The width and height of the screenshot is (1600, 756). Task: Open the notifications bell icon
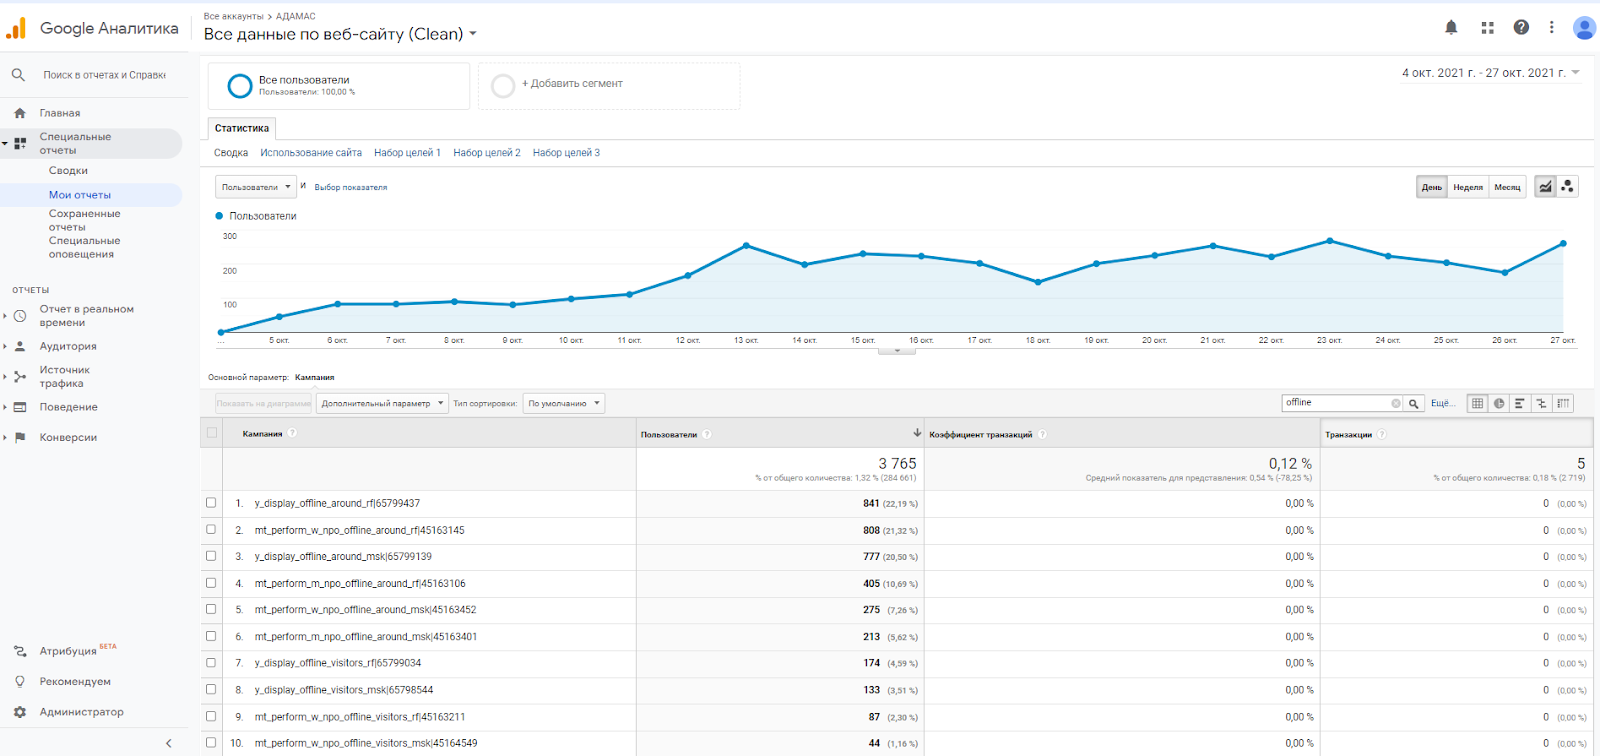pos(1451,28)
